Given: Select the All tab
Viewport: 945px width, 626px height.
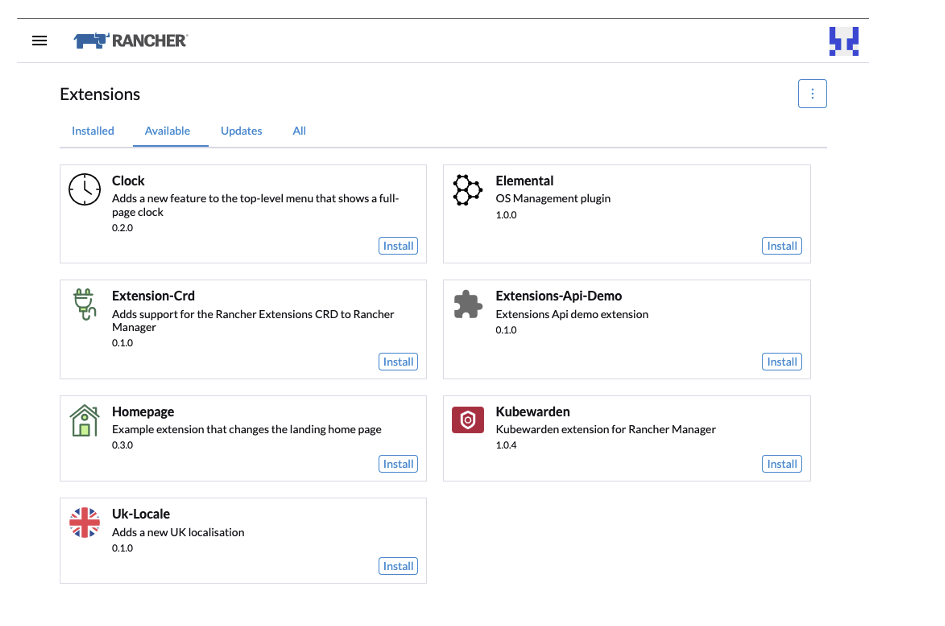Looking at the screenshot, I should click(x=299, y=131).
